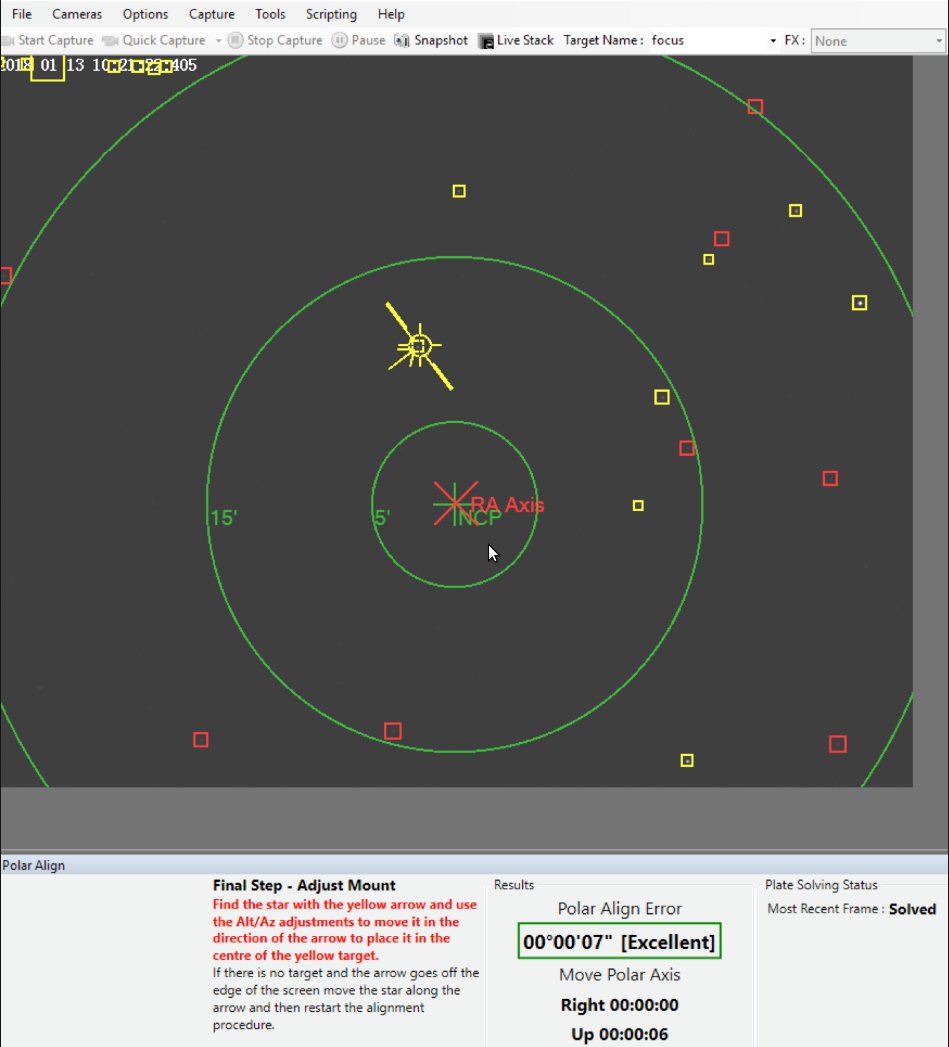Viewport: 949px width, 1047px height.
Task: Click the timestamp overlay in the image corner
Action: (x=99, y=65)
